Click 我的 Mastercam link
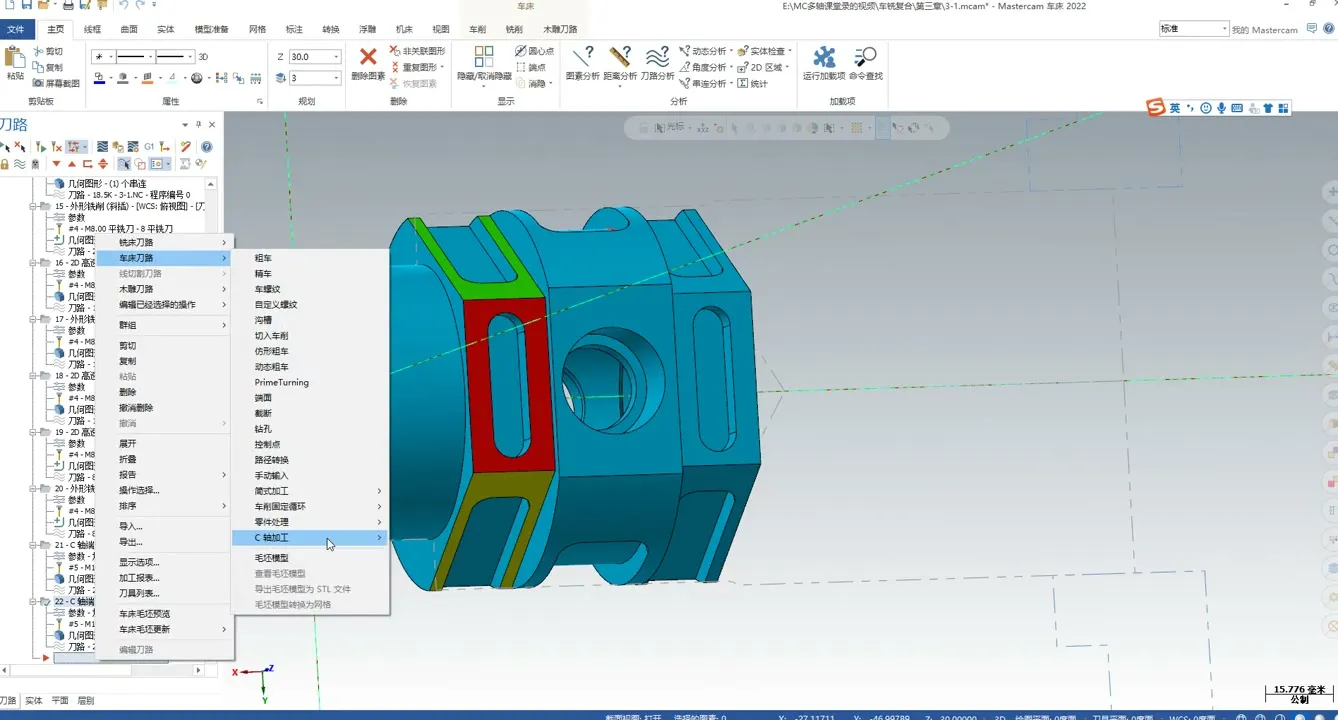1338x720 pixels. pyautogui.click(x=1264, y=30)
